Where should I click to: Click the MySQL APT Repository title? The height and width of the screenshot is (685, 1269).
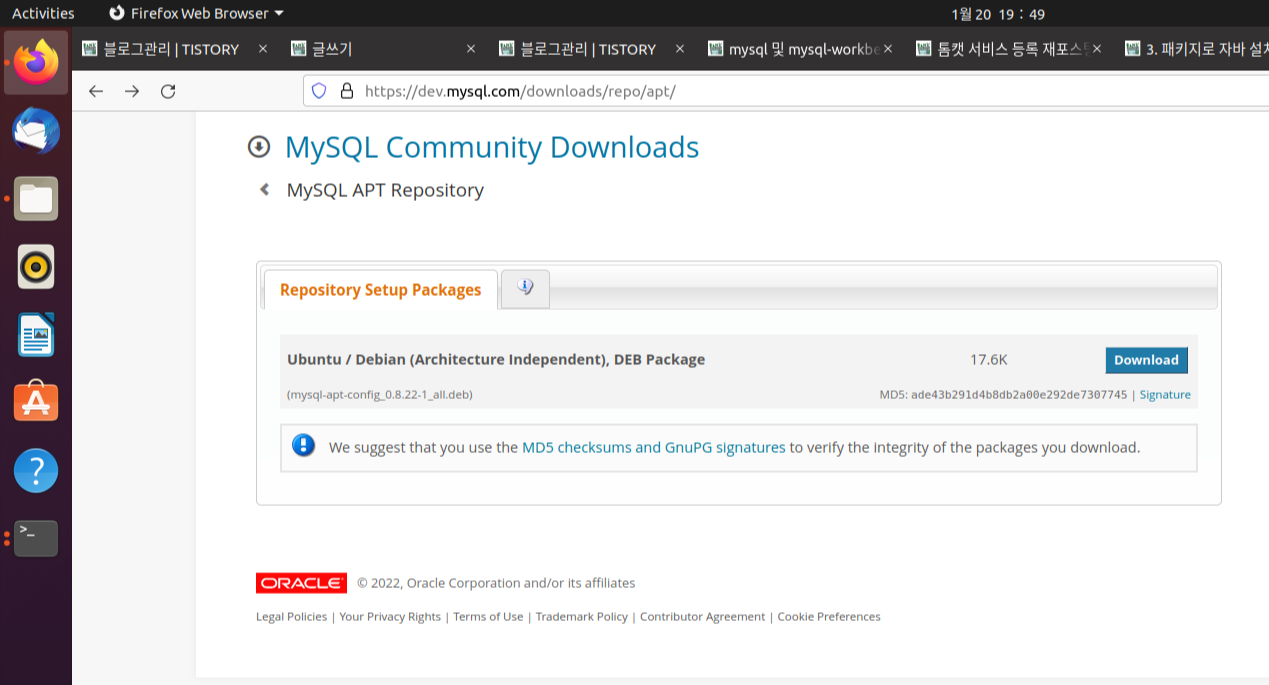(x=385, y=190)
